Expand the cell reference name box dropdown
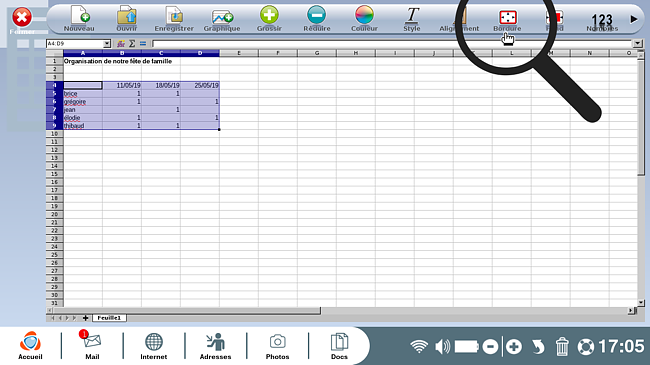 click(x=107, y=44)
